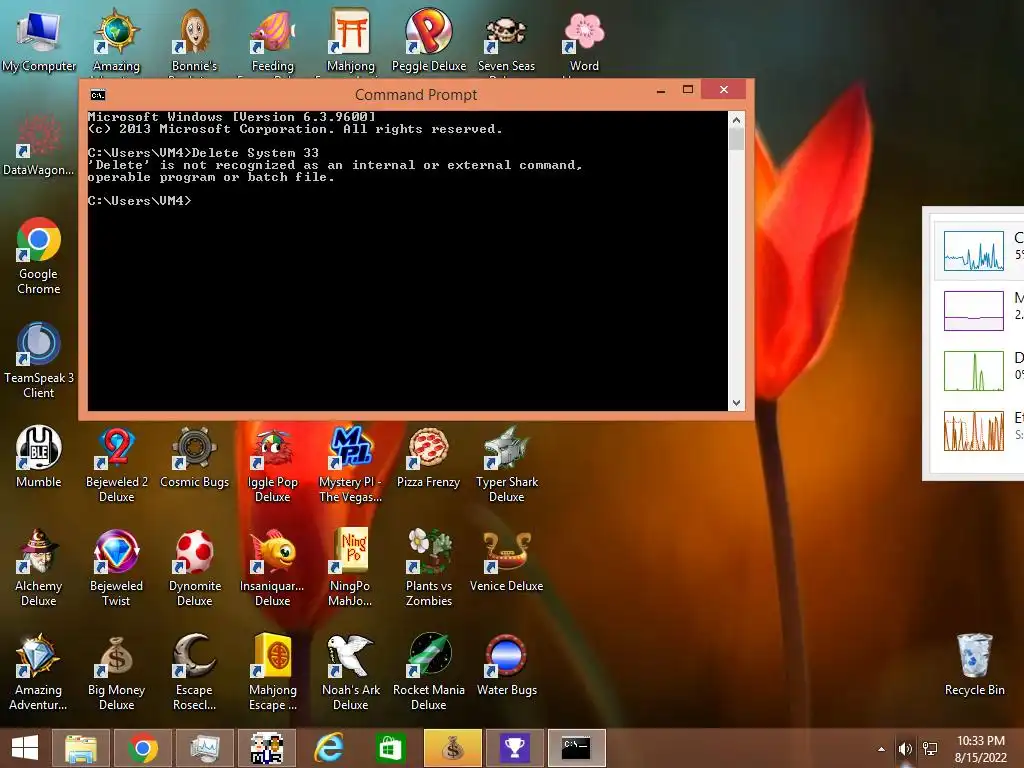Select the Big Money Deluxe desktop shortcut

pyautogui.click(x=116, y=671)
